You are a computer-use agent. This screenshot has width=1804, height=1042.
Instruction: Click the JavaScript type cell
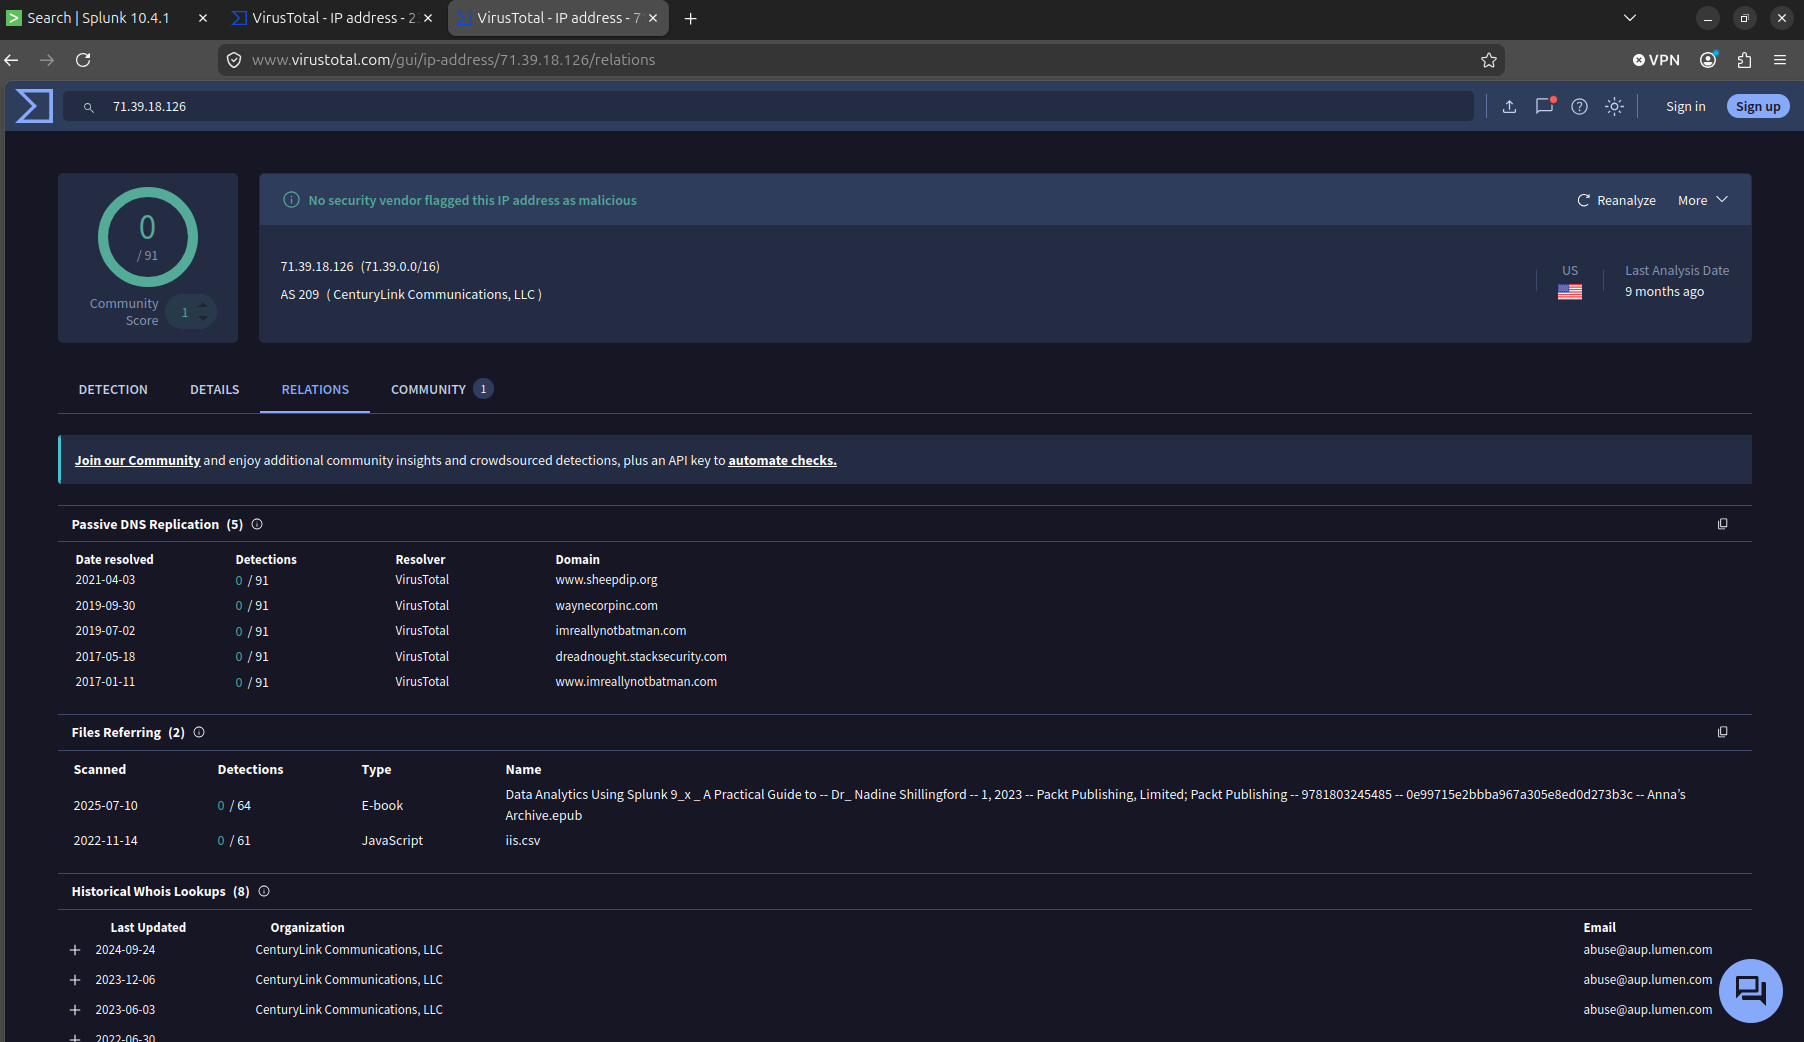point(392,841)
